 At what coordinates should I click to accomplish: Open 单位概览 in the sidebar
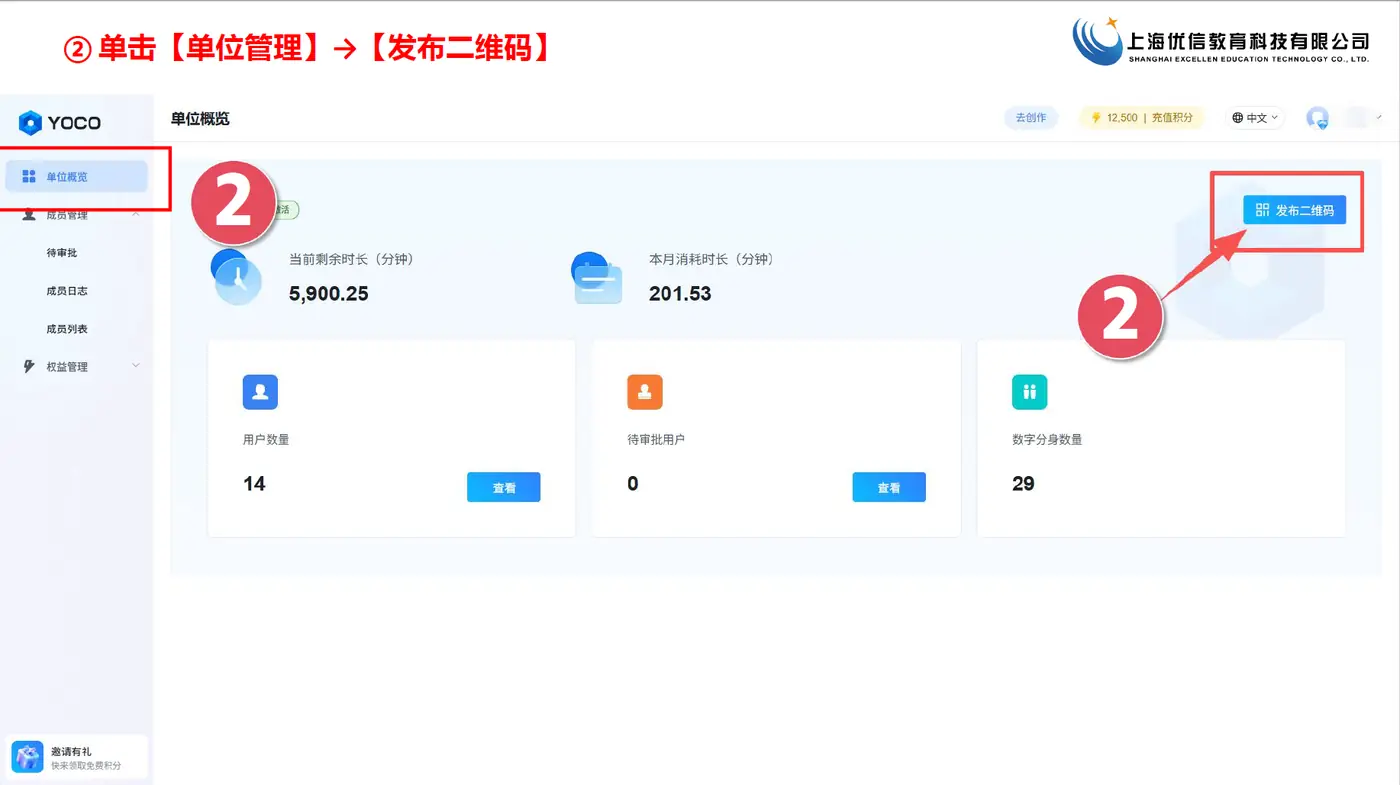pyautogui.click(x=77, y=177)
